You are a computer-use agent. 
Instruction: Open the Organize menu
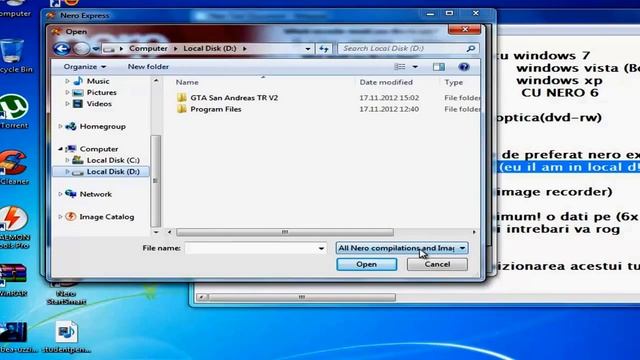[84, 67]
